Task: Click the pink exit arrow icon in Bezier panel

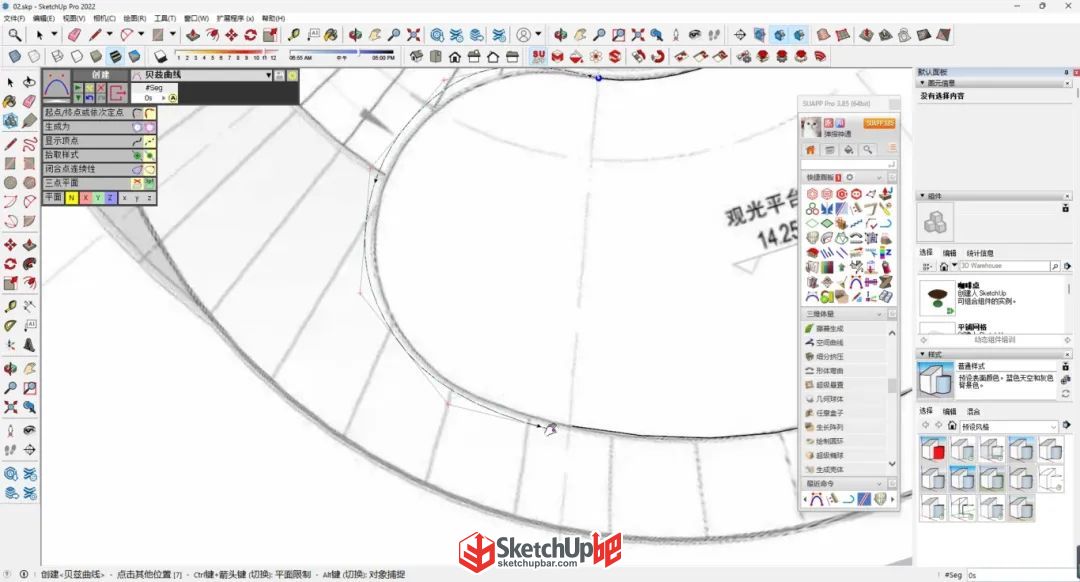Action: (x=118, y=92)
